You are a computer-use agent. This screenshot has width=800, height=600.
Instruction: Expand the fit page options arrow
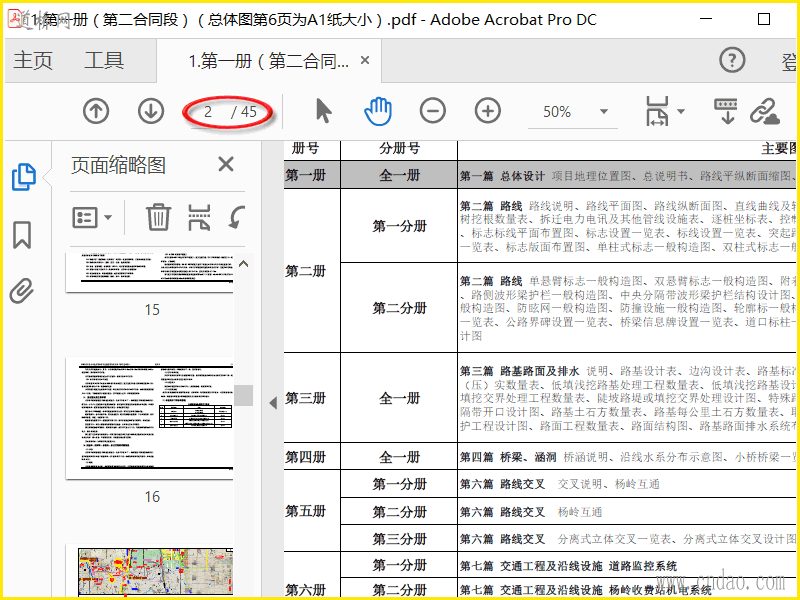click(x=681, y=111)
